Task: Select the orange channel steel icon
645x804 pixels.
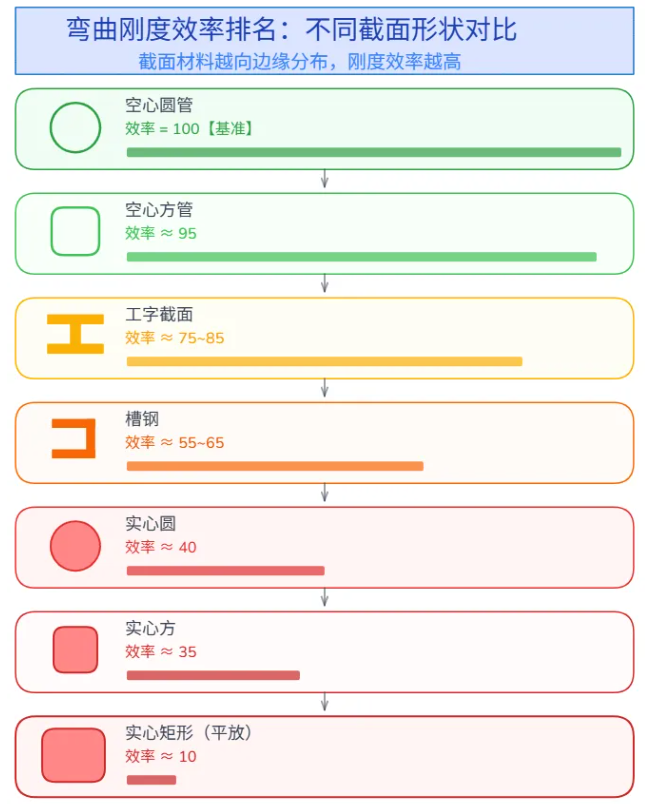Action: click(74, 438)
